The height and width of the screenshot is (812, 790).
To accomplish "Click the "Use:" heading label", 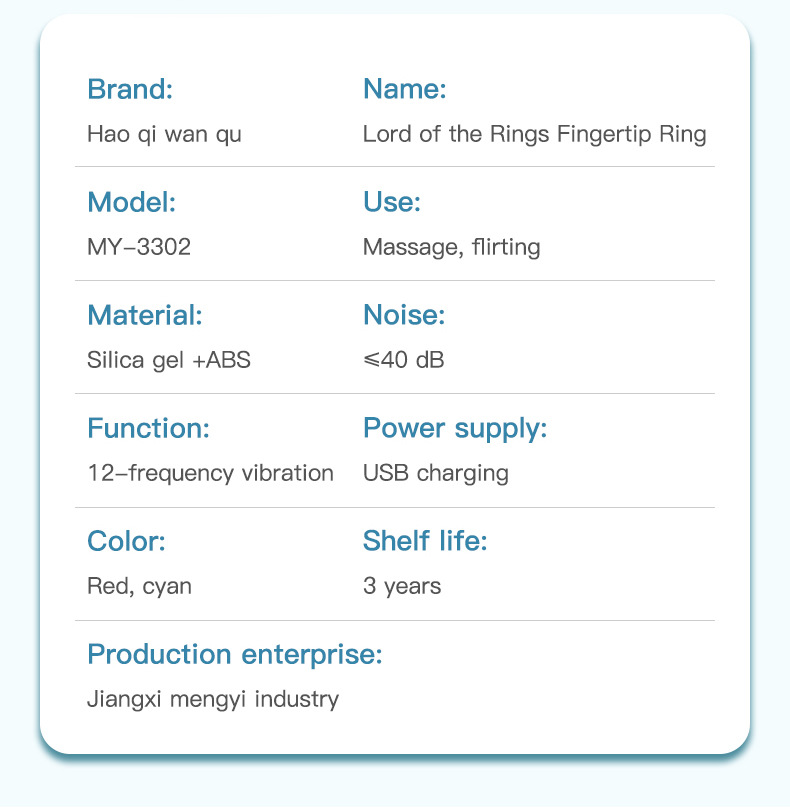I will click(391, 203).
